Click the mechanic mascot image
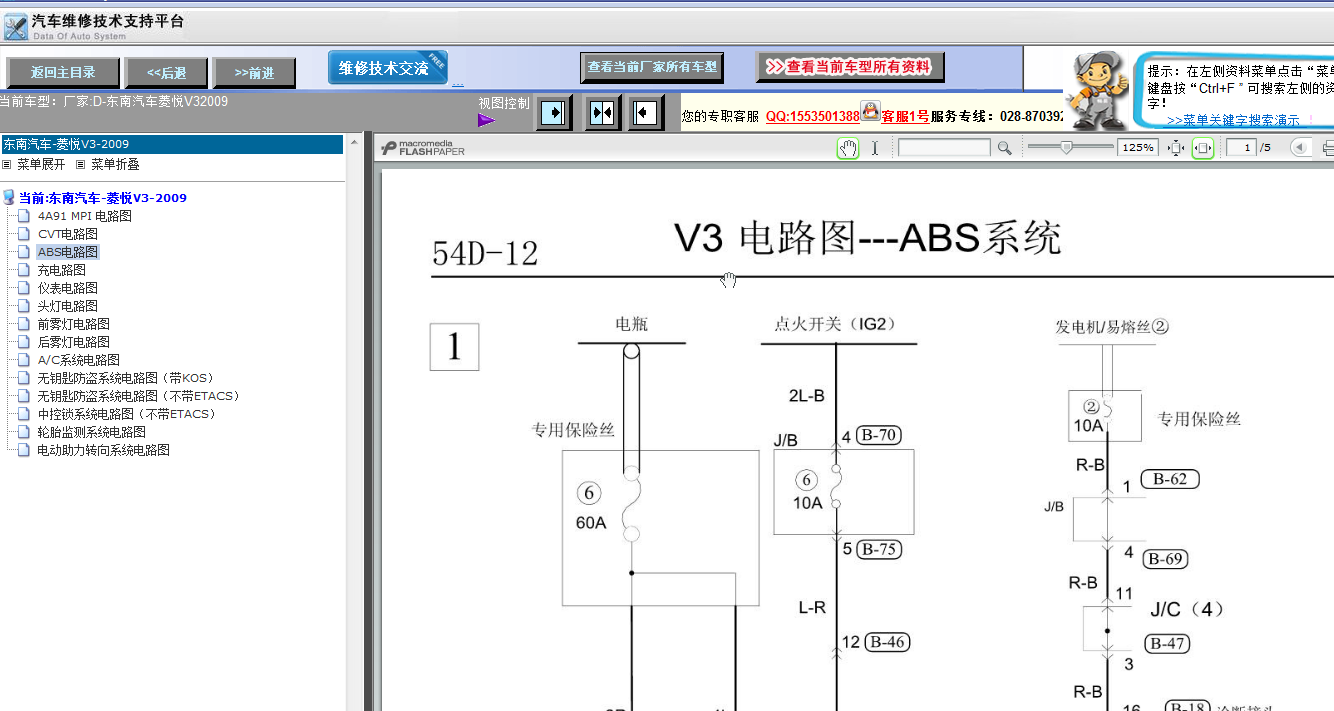The width and height of the screenshot is (1334, 711). 1097,90
